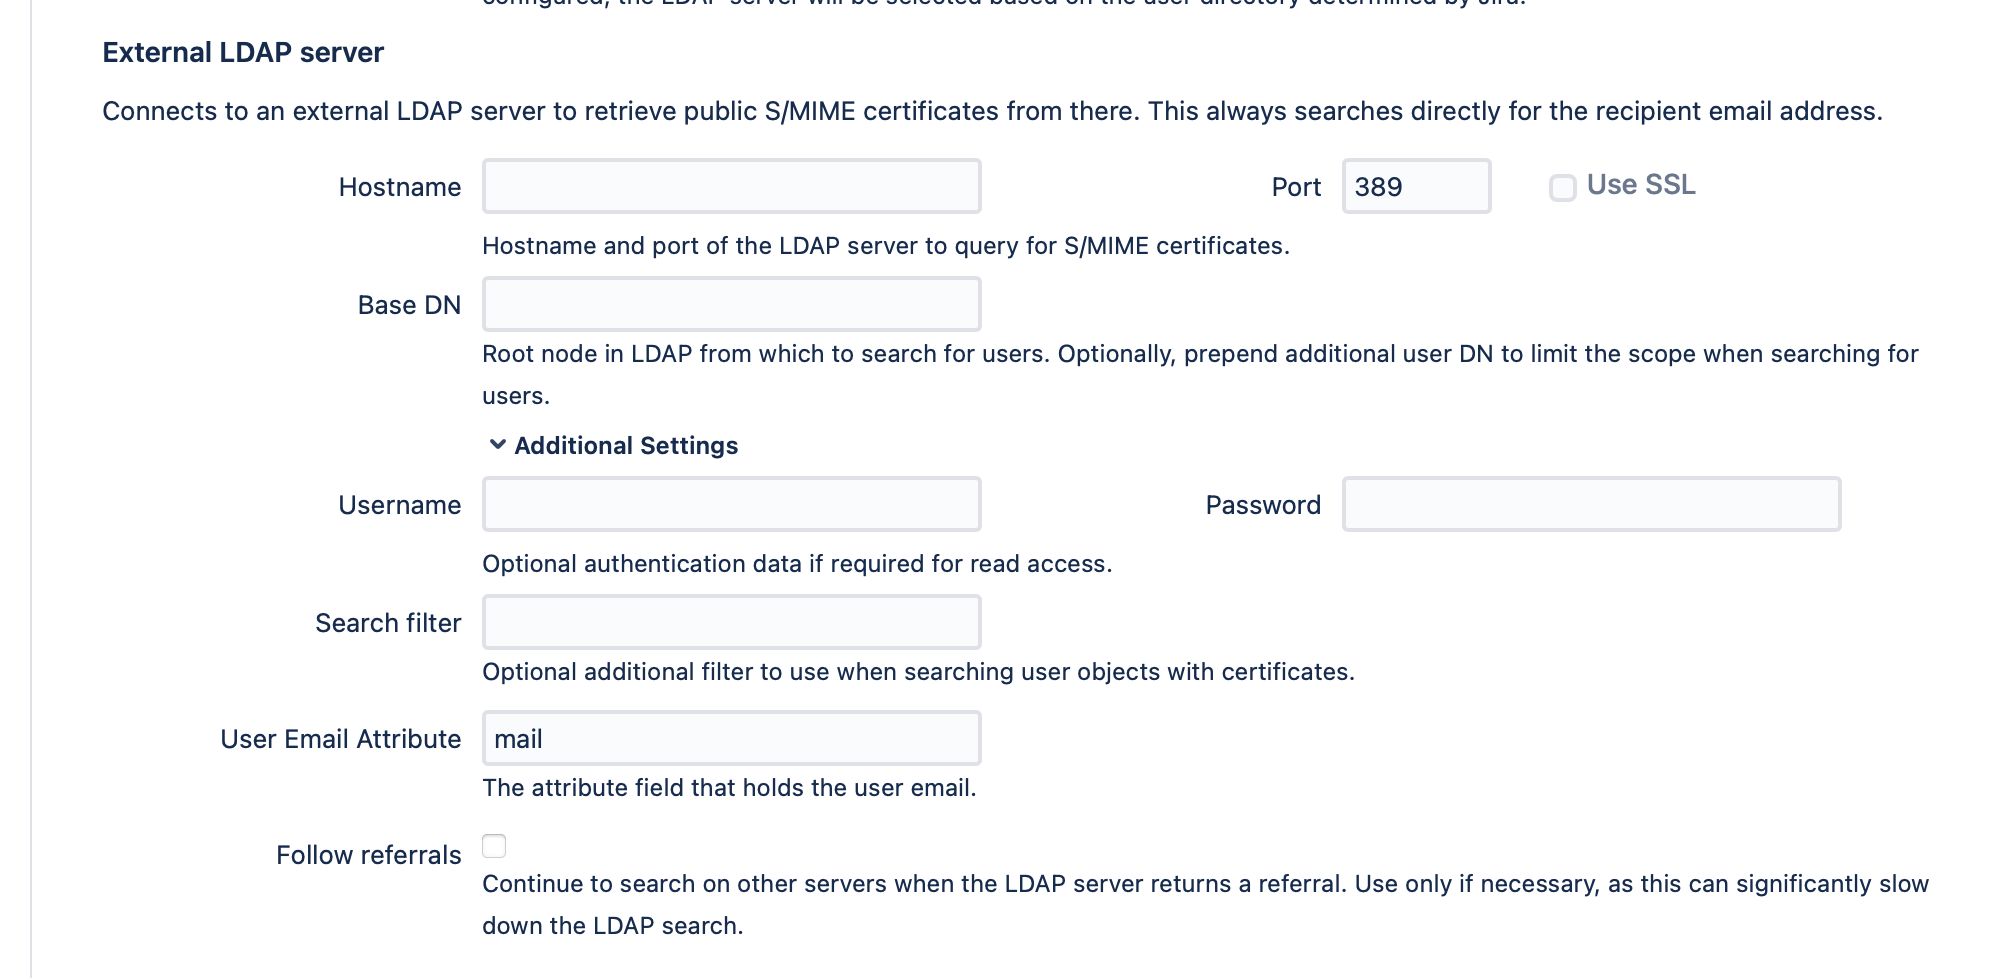
Task: Collapse the Additional Settings chevron arrow
Action: tap(497, 445)
